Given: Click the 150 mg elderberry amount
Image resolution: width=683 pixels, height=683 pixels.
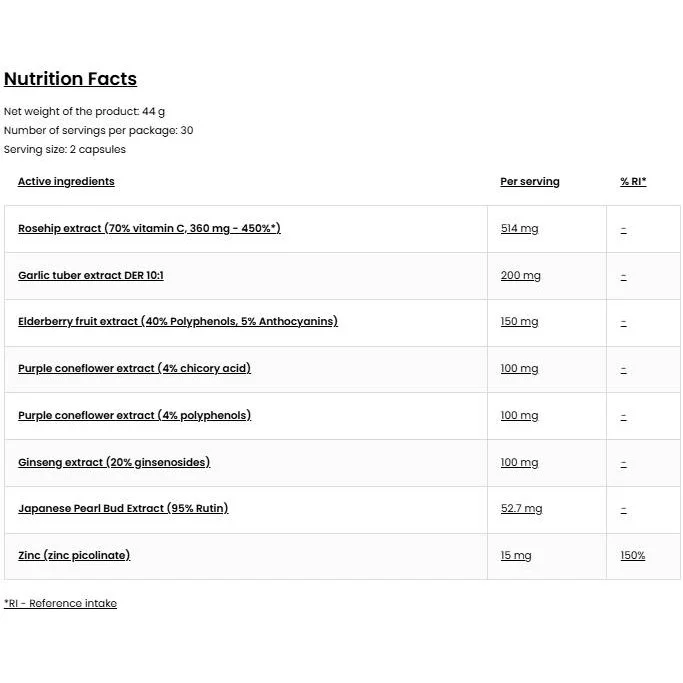Looking at the screenshot, I should click(520, 321).
